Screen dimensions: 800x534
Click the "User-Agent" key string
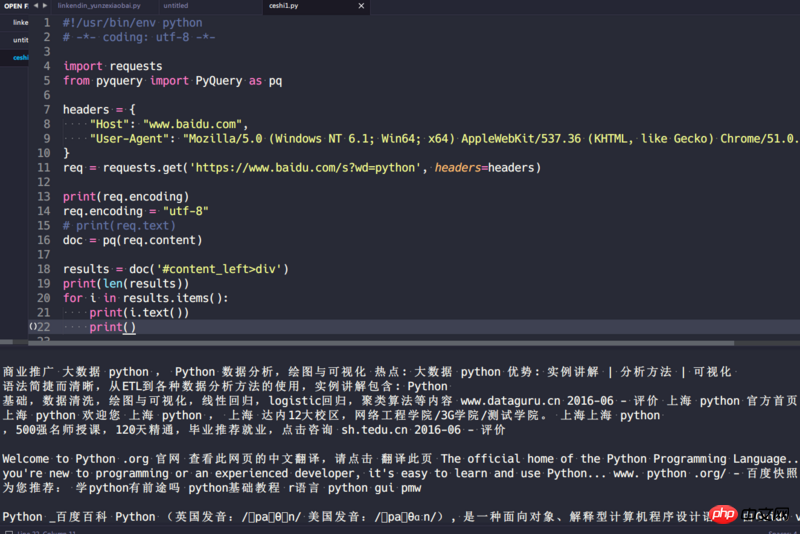tap(129, 139)
